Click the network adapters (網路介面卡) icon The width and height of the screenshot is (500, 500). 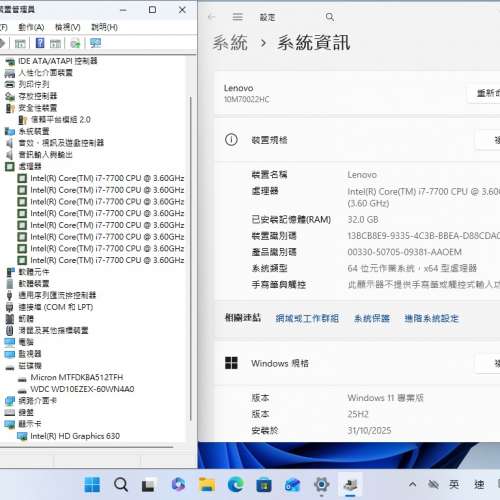coord(10,401)
